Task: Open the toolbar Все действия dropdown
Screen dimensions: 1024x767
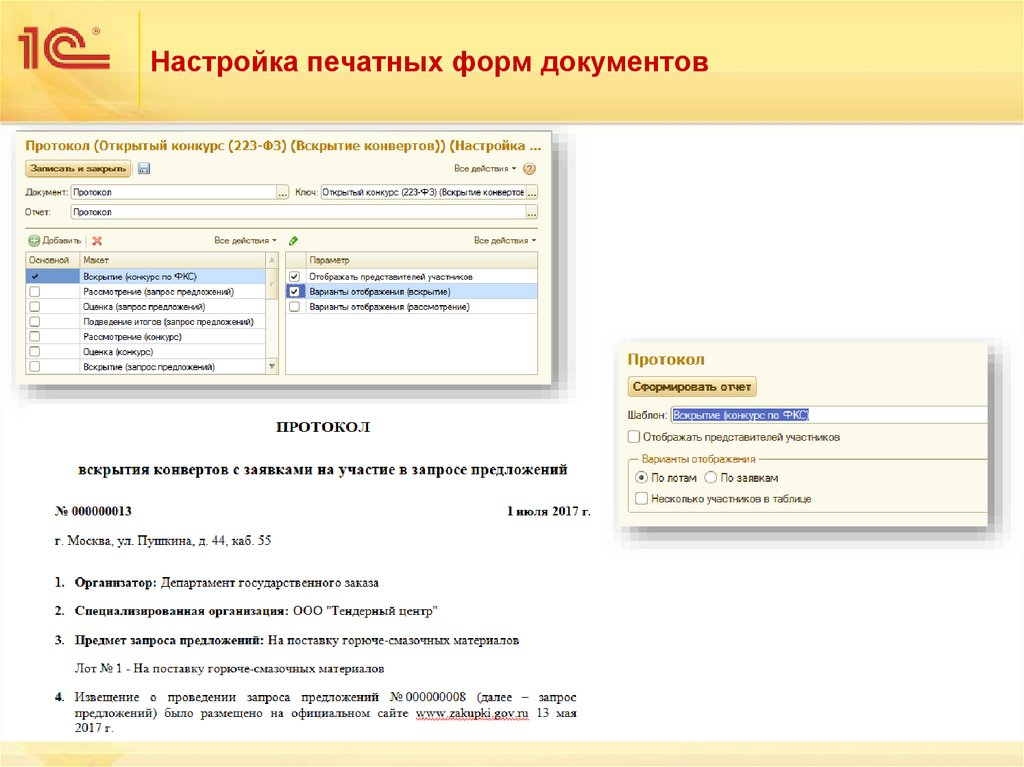Action: coord(481,167)
